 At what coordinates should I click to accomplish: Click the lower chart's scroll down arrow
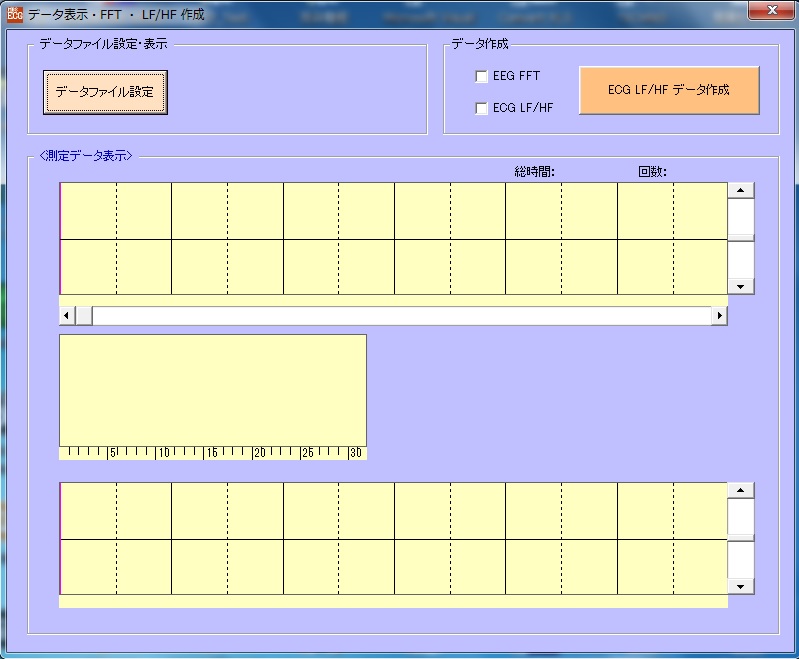click(740, 586)
